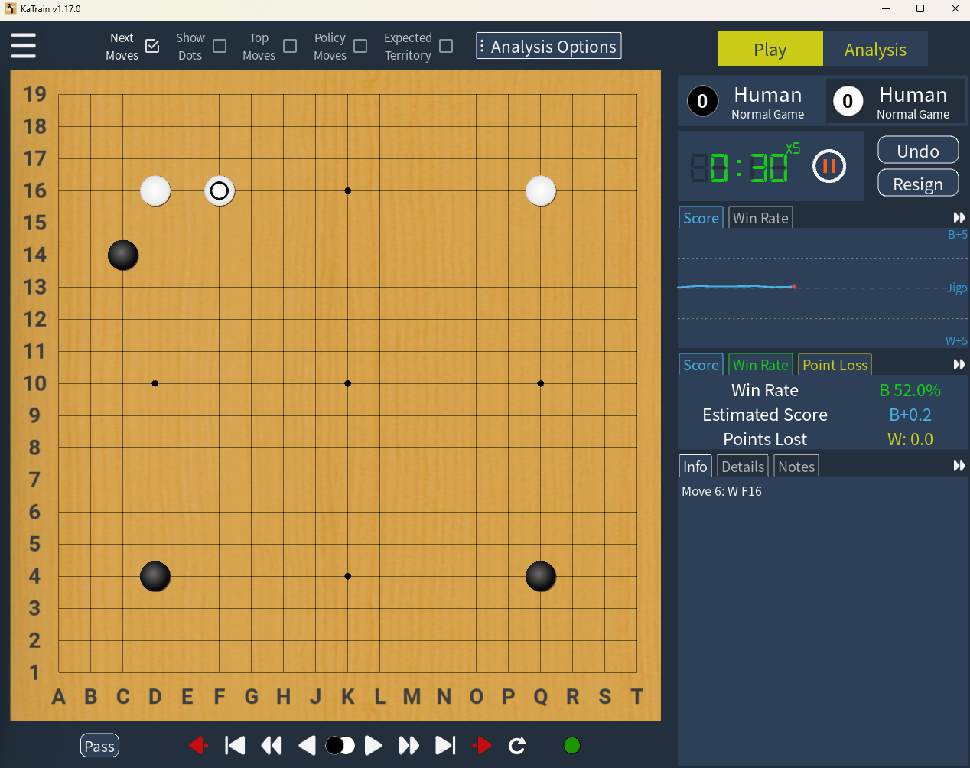The height and width of the screenshot is (768, 970).
Task: Disable the Next Moves checkbox
Action: (x=152, y=46)
